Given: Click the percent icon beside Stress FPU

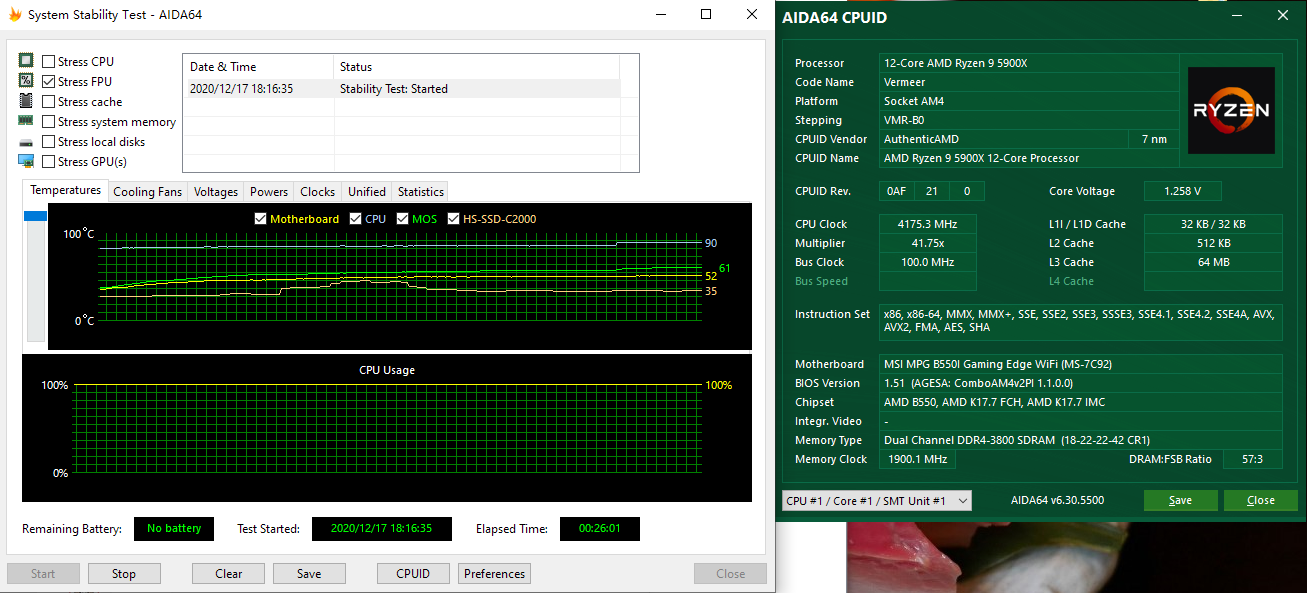Looking at the screenshot, I should click(x=26, y=81).
